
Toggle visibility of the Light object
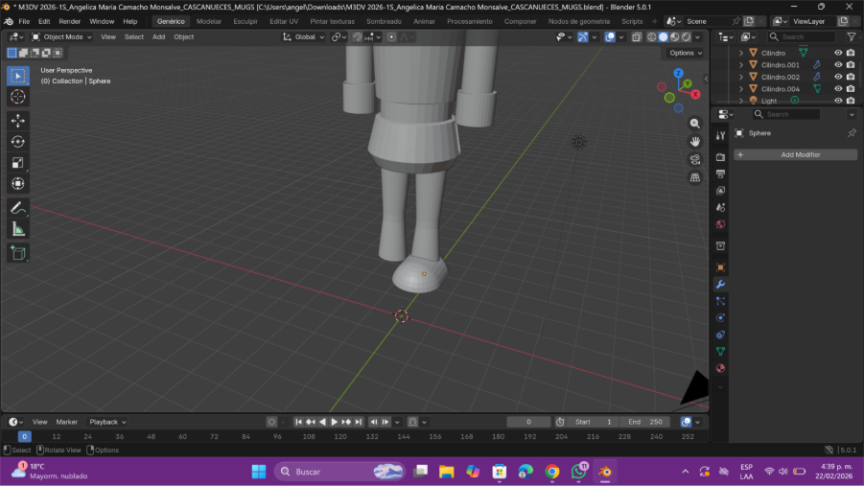838,100
